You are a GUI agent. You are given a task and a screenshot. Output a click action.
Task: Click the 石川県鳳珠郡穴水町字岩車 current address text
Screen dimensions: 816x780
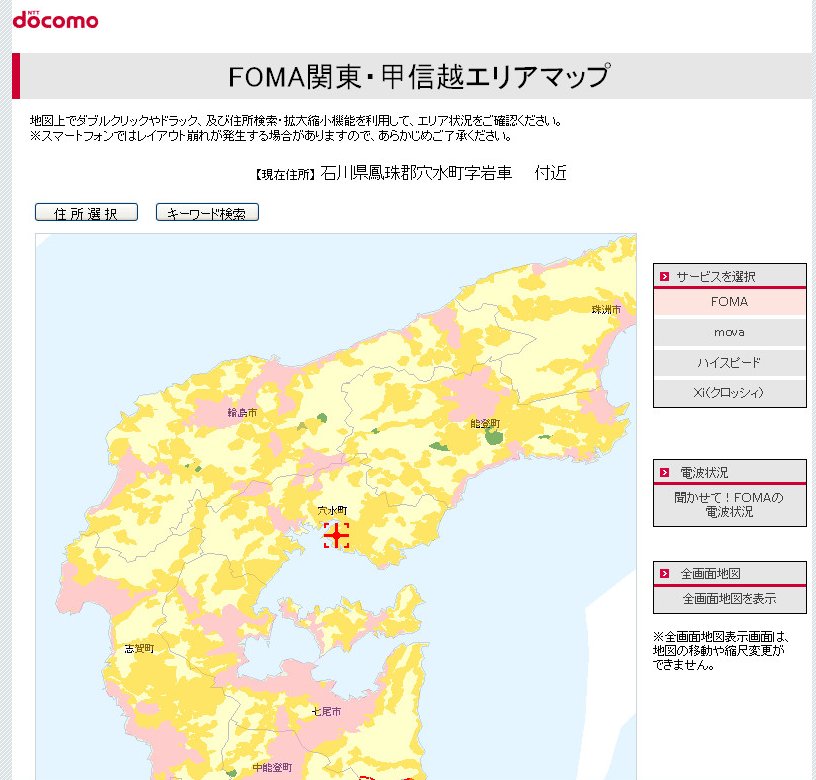(x=416, y=173)
